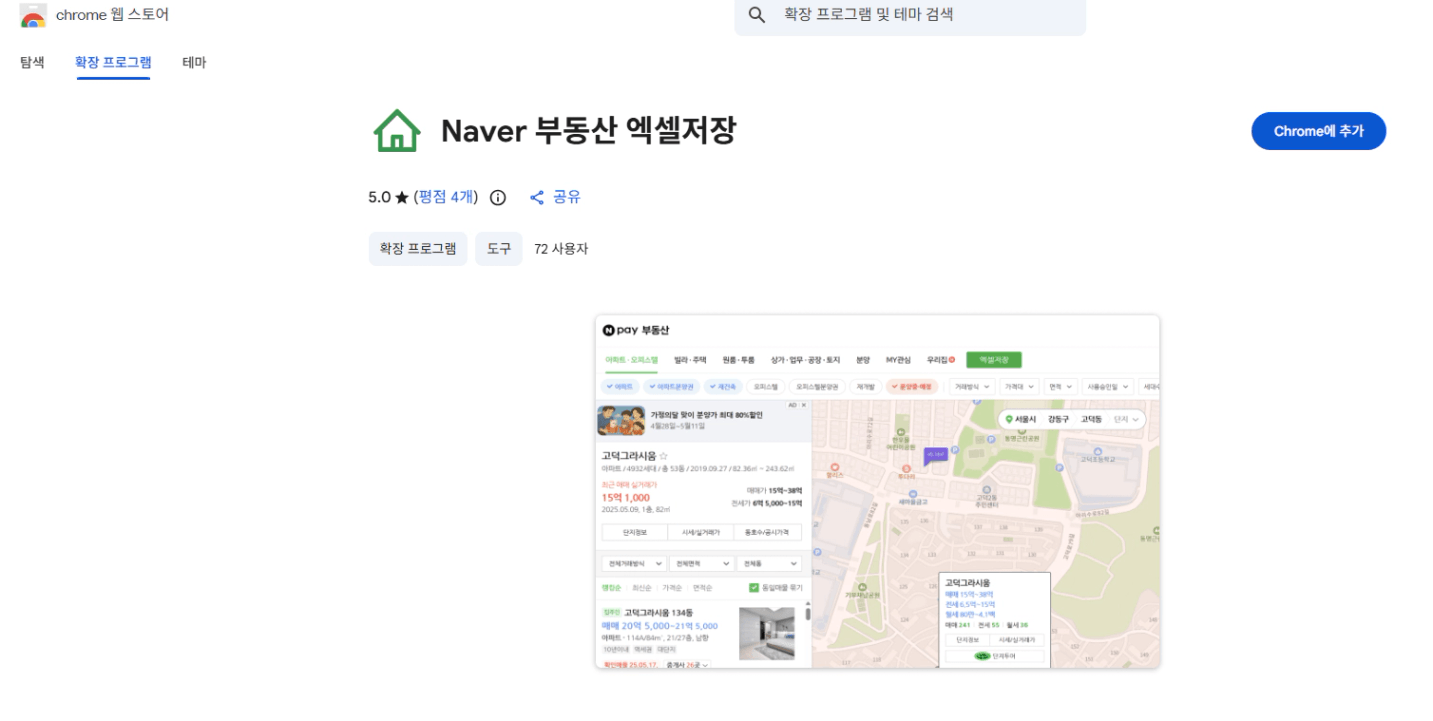Click the Chrome에 추가 button

click(x=1318, y=131)
